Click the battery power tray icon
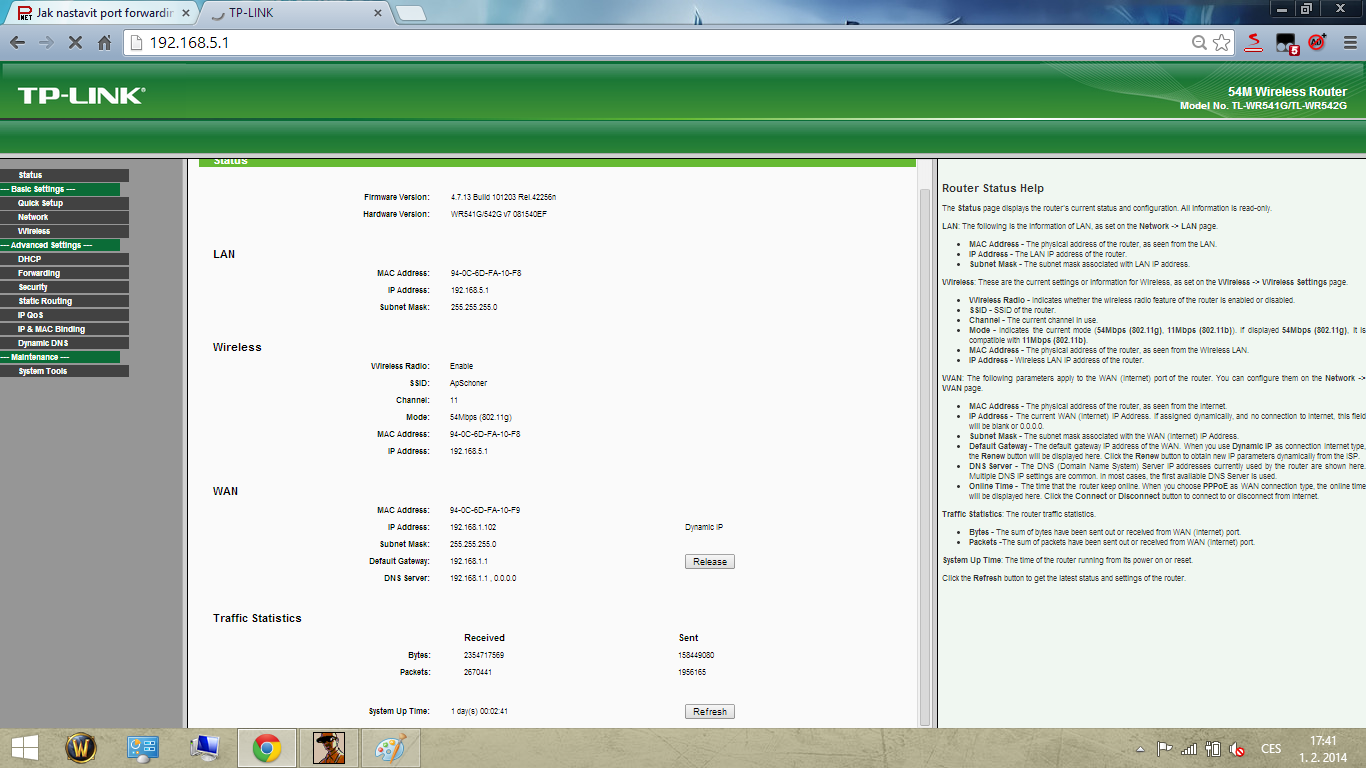Image resolution: width=1366 pixels, height=768 pixels. (1213, 748)
